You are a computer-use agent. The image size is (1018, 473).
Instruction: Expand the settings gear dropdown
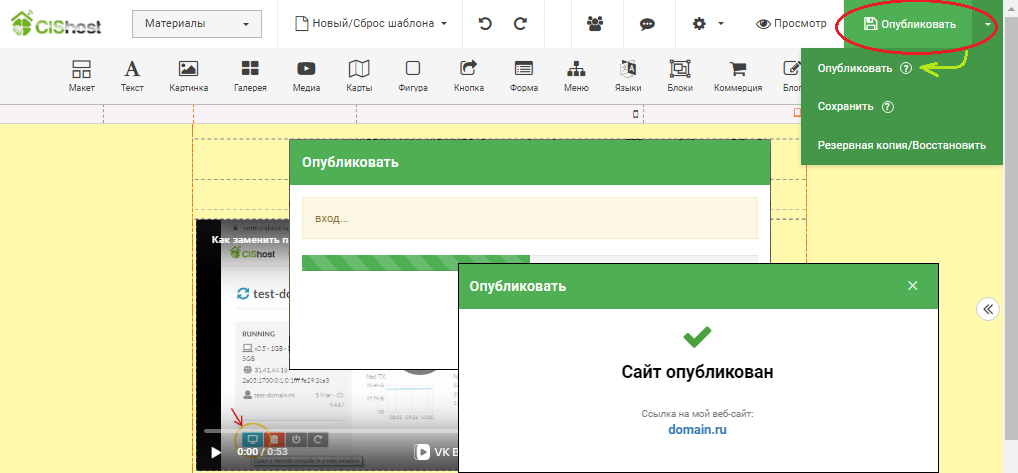(x=708, y=24)
